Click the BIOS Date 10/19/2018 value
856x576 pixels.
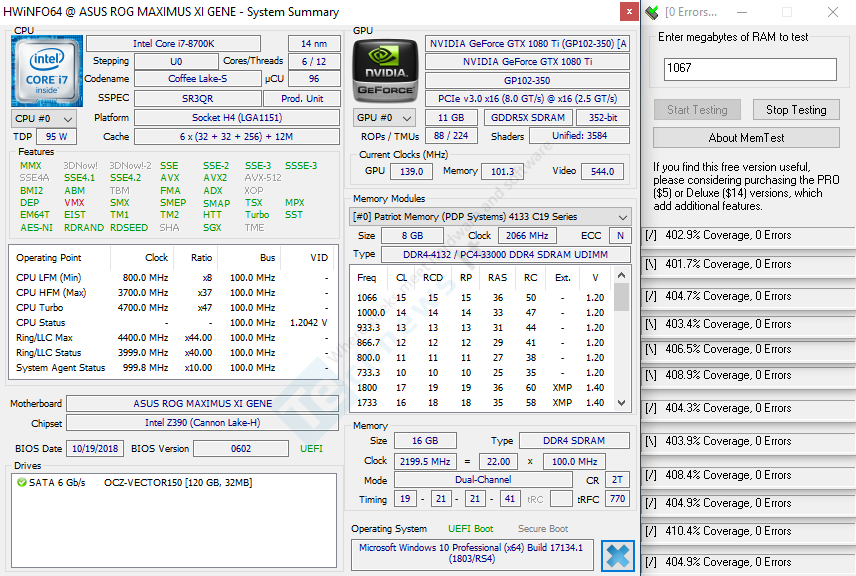pyautogui.click(x=95, y=448)
